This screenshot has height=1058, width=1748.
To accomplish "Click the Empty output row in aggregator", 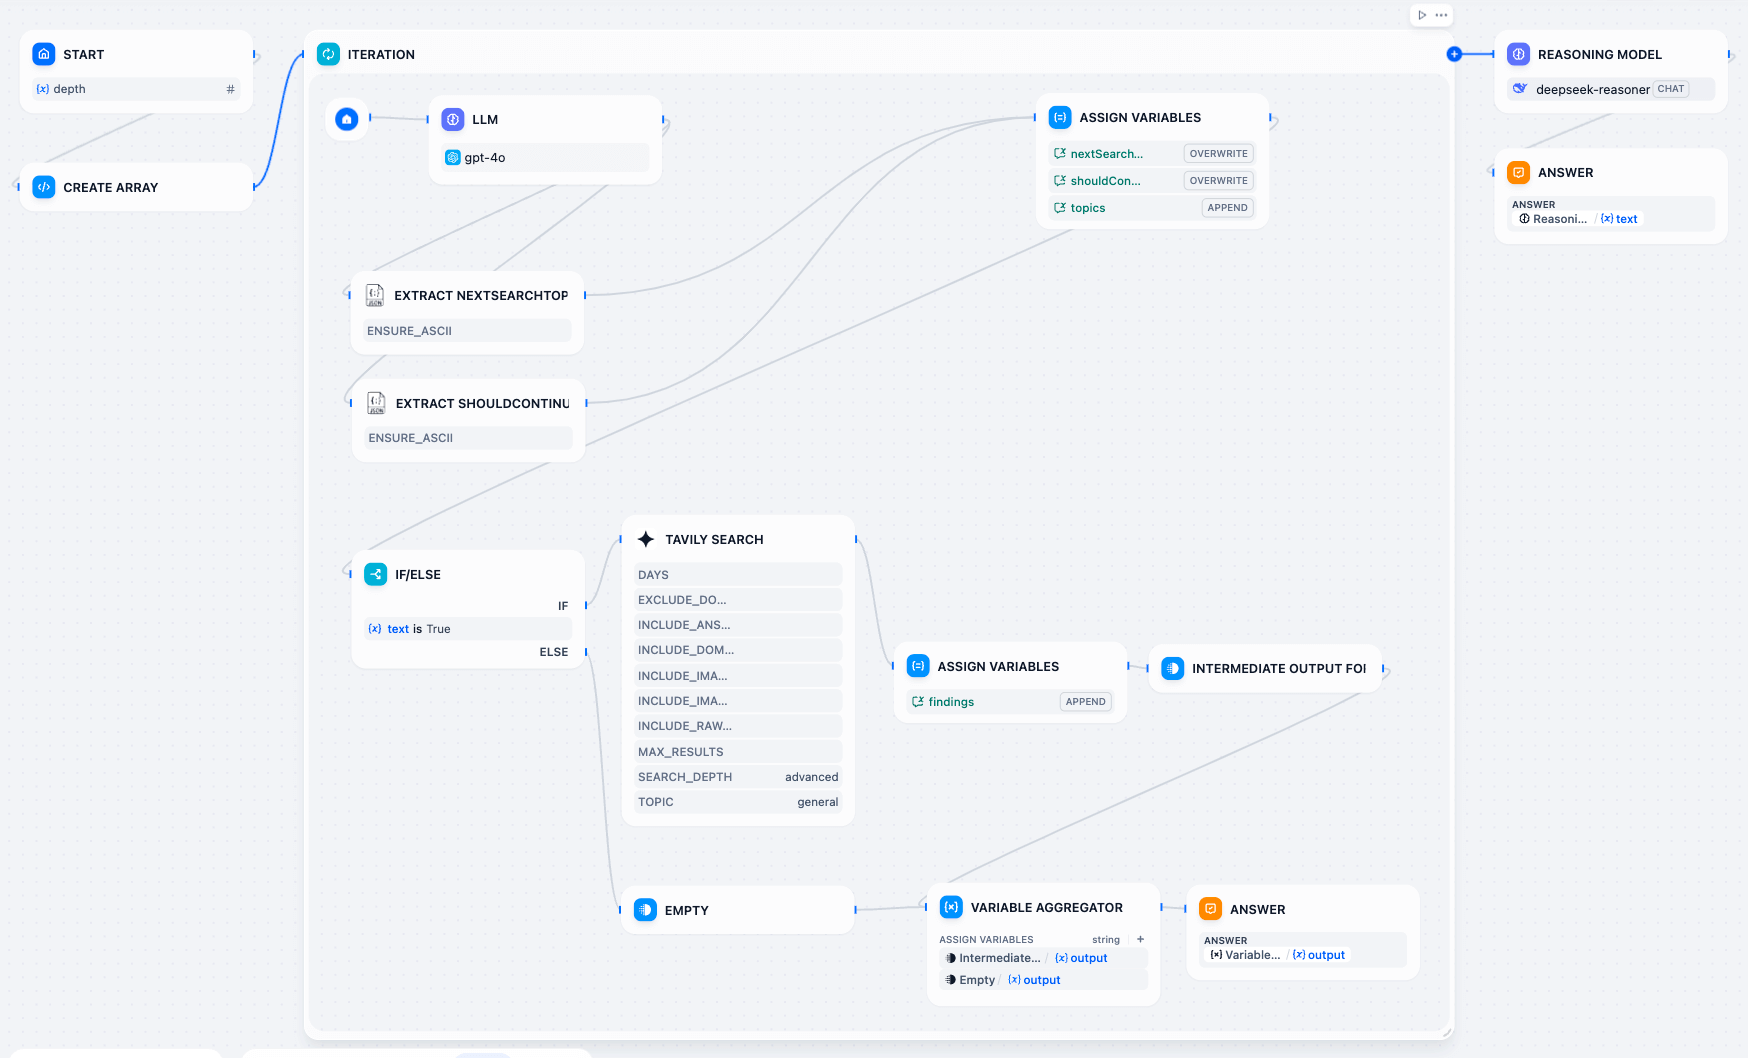I will (1043, 980).
